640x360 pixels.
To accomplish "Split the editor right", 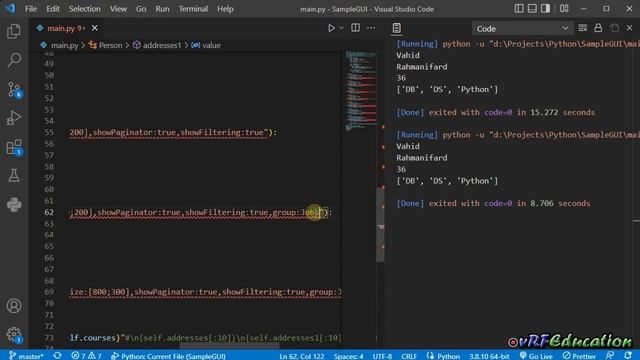I will tap(356, 28).
